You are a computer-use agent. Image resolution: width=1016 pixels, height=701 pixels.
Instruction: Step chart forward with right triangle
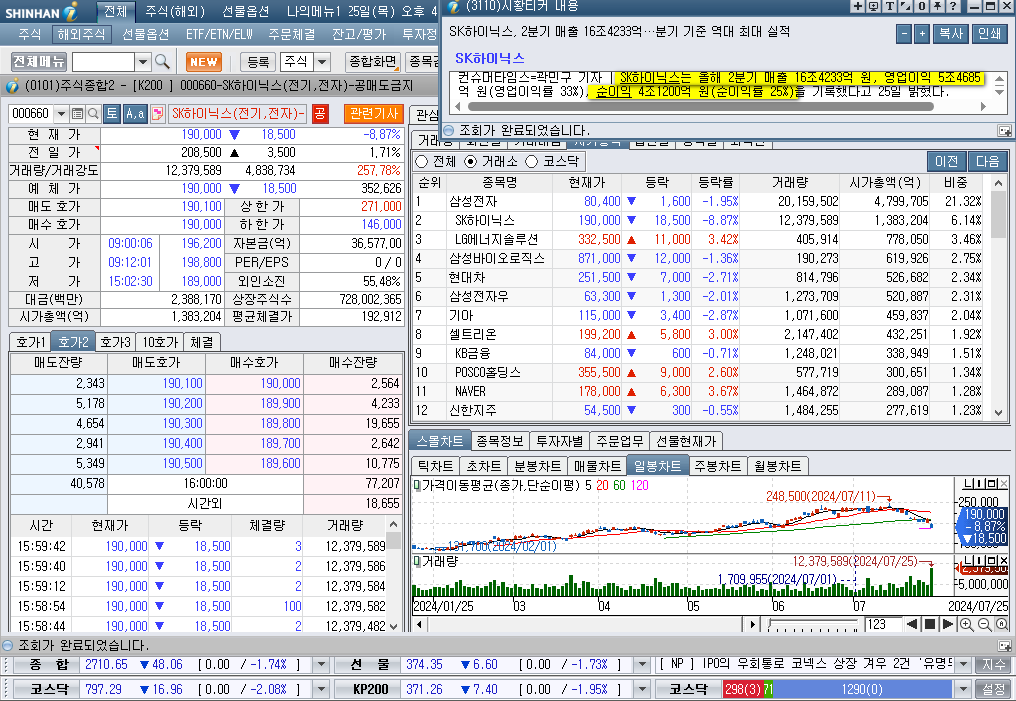pyautogui.click(x=947, y=625)
